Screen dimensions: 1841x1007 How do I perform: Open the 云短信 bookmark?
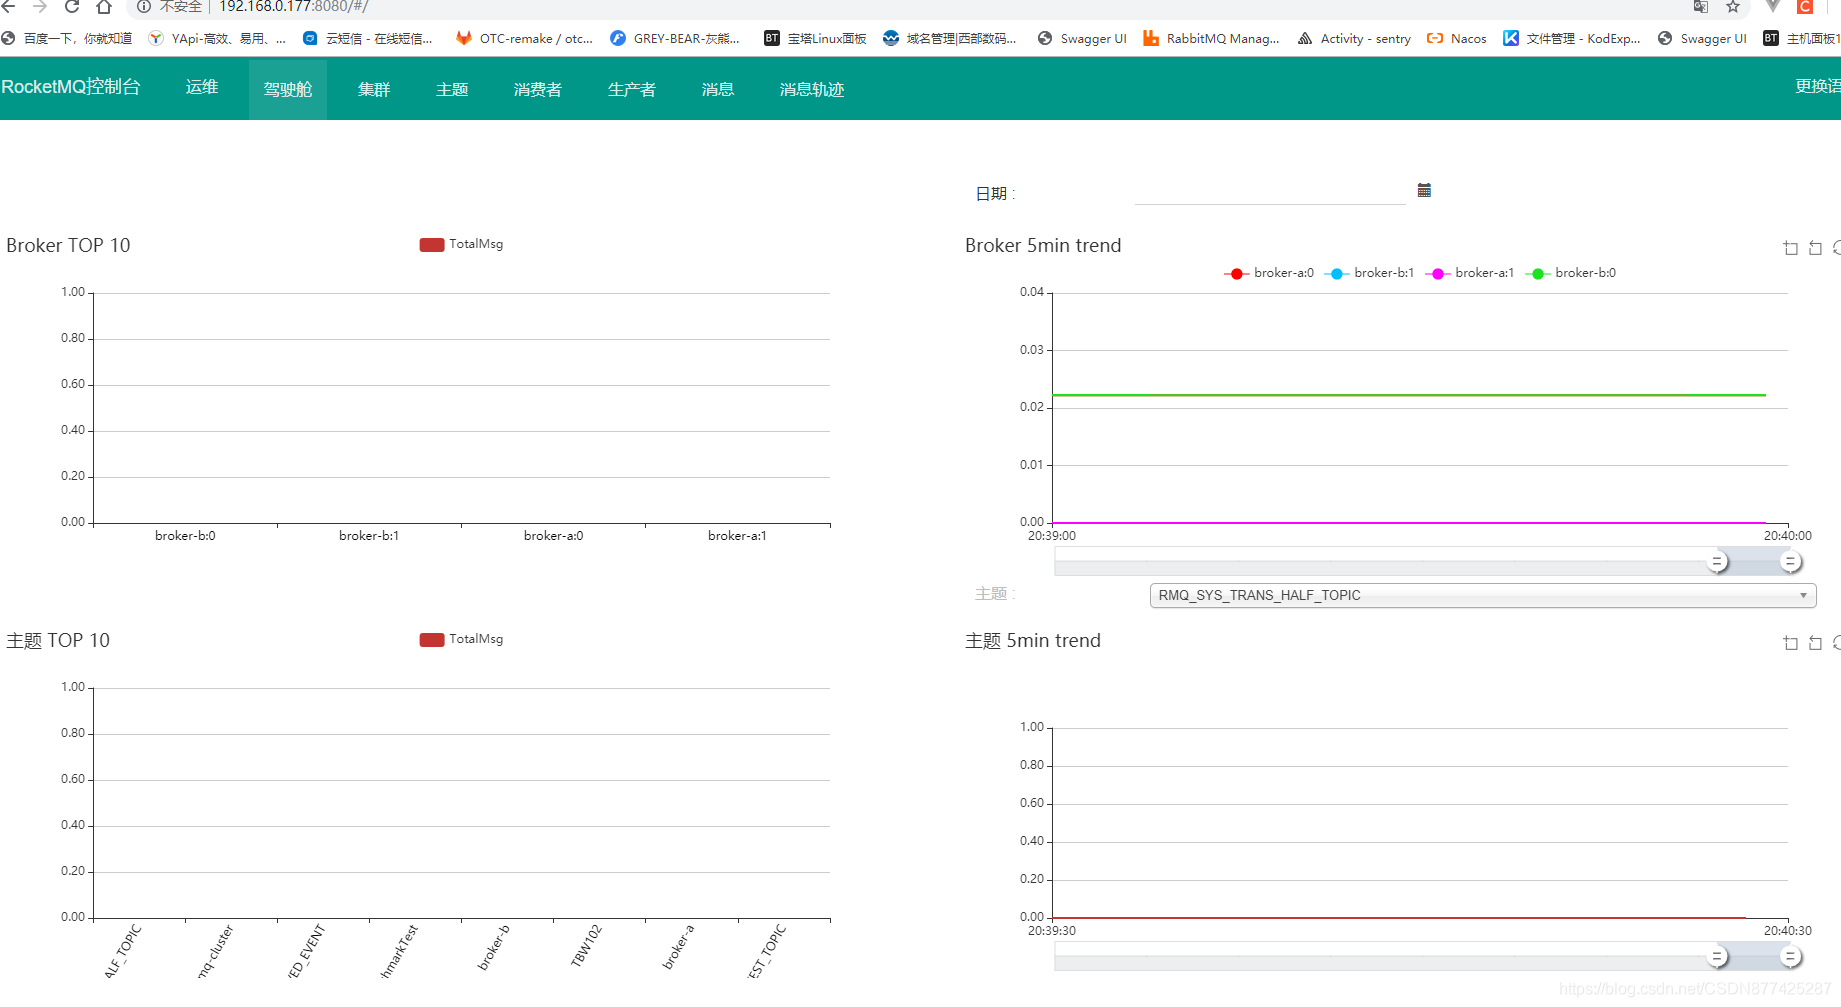(x=368, y=39)
